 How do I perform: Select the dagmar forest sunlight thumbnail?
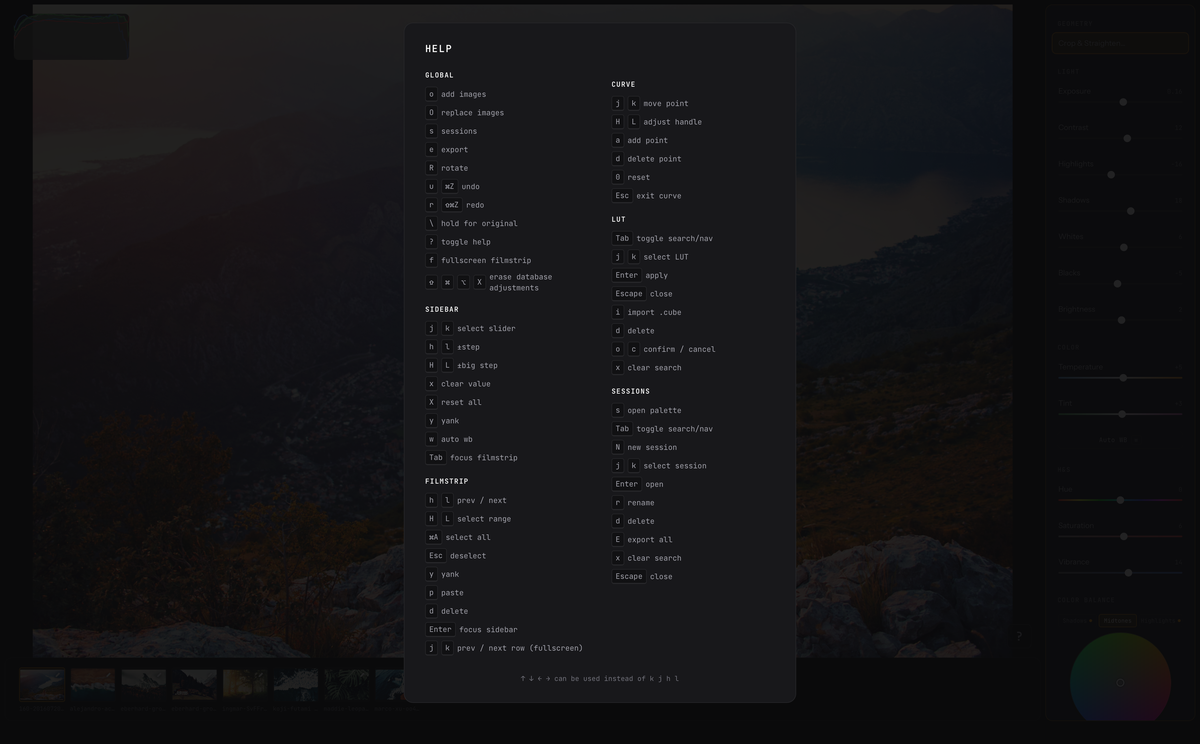(245, 685)
